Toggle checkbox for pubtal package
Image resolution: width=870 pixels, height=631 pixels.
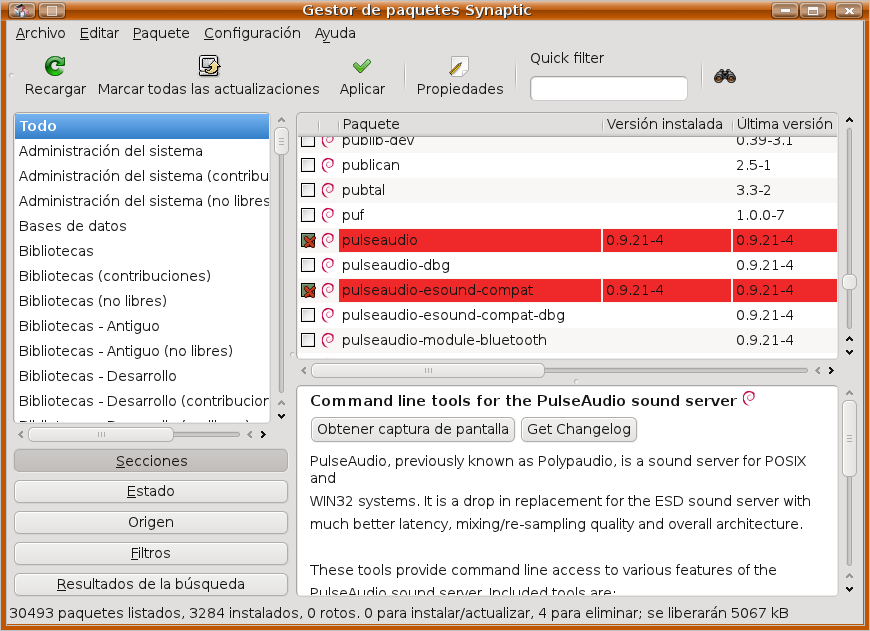click(308, 190)
